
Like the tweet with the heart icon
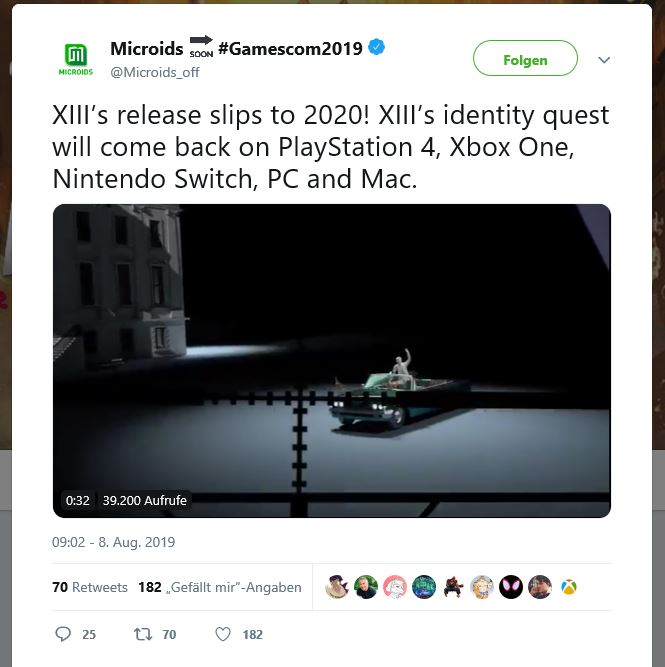pos(223,634)
